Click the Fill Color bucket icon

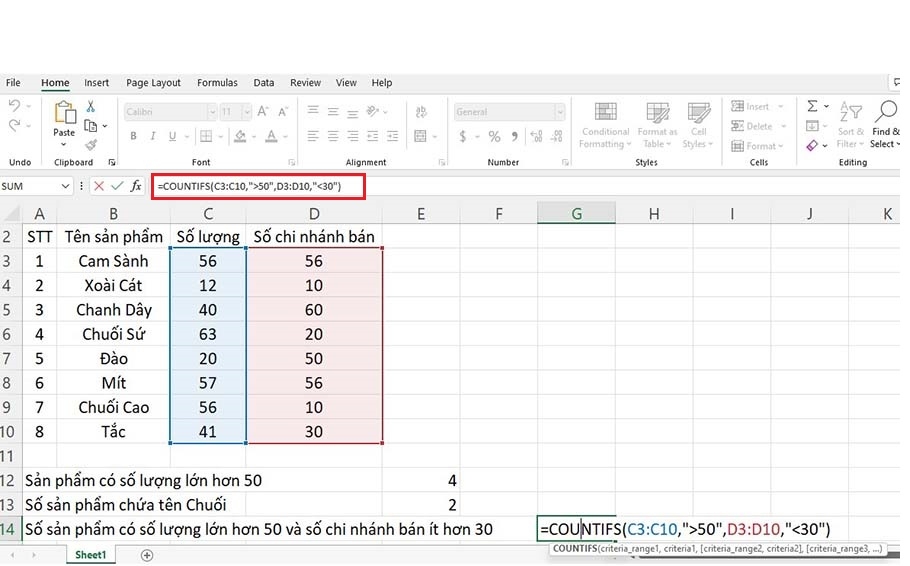click(240, 136)
